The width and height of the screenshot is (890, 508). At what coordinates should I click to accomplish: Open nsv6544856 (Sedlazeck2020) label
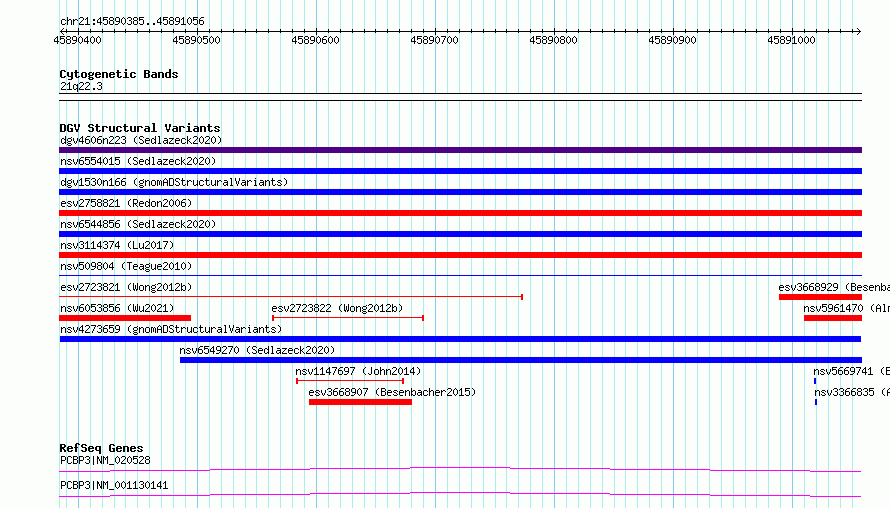pyautogui.click(x=138, y=224)
